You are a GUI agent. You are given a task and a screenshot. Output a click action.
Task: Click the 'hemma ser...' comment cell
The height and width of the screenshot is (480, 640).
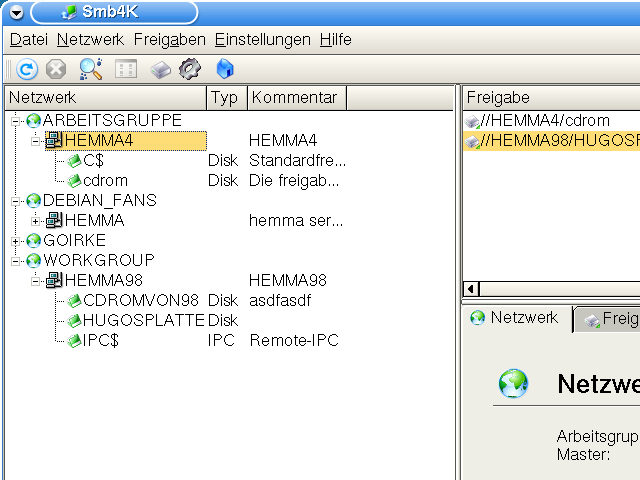pos(296,220)
